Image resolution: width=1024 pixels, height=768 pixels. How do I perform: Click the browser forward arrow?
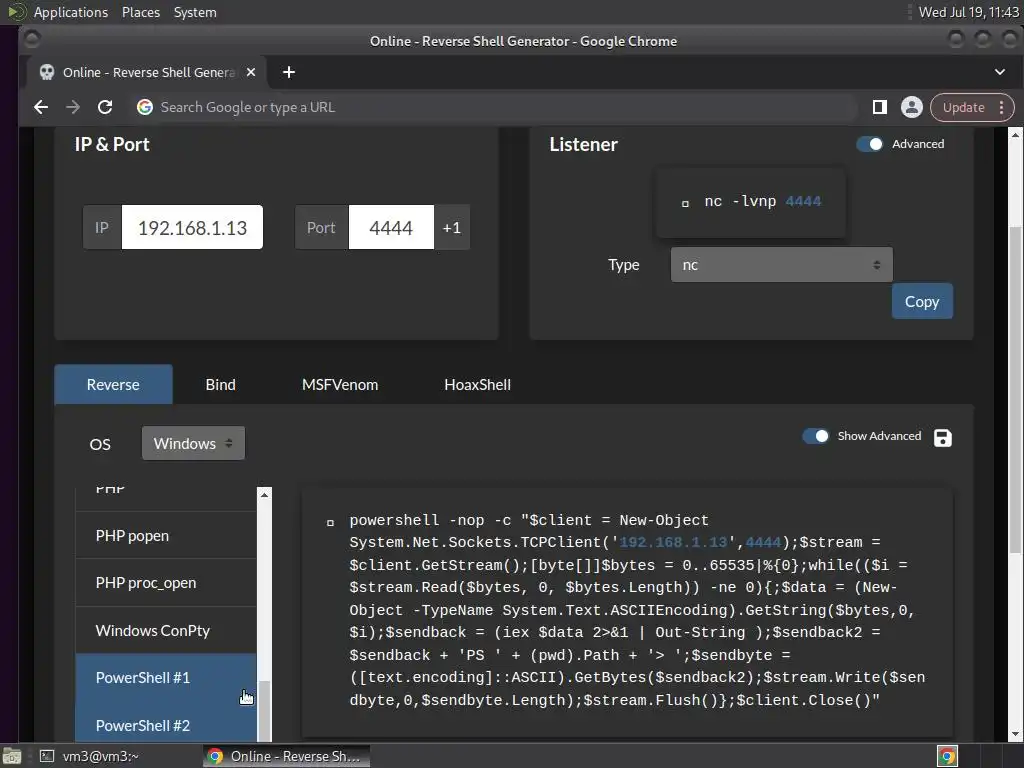coord(72,107)
